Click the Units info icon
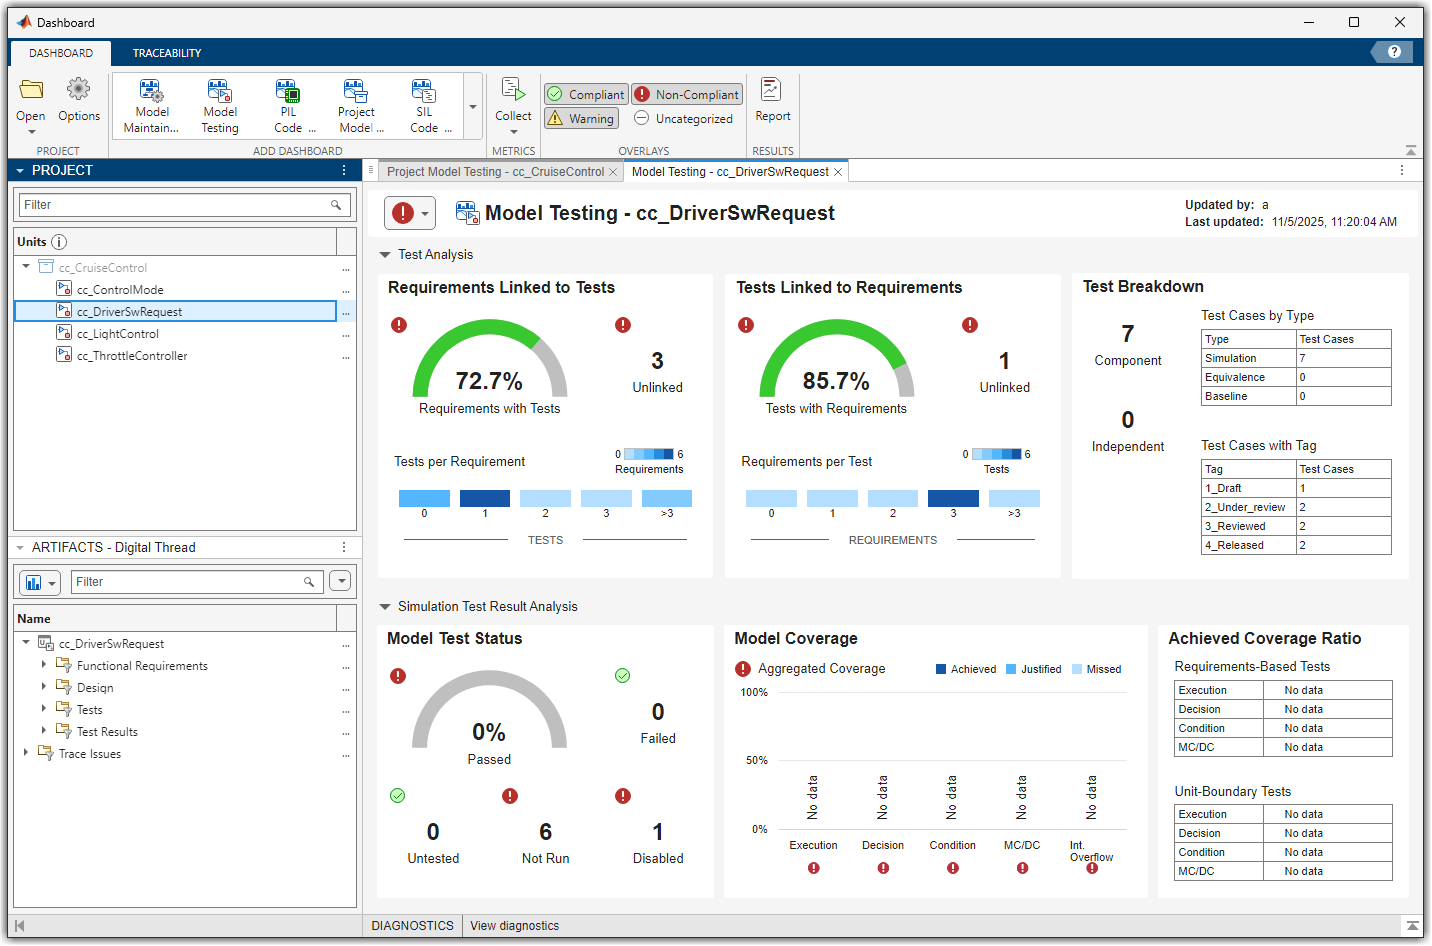Image resolution: width=1432 pixels, height=946 pixels. pyautogui.click(x=59, y=240)
